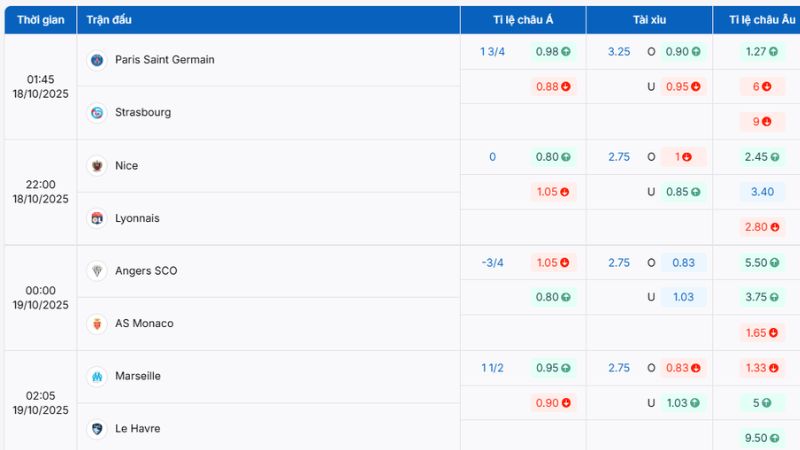Open the AS Monaco team link
Viewport: 800px width, 450px height.
pyautogui.click(x=144, y=323)
